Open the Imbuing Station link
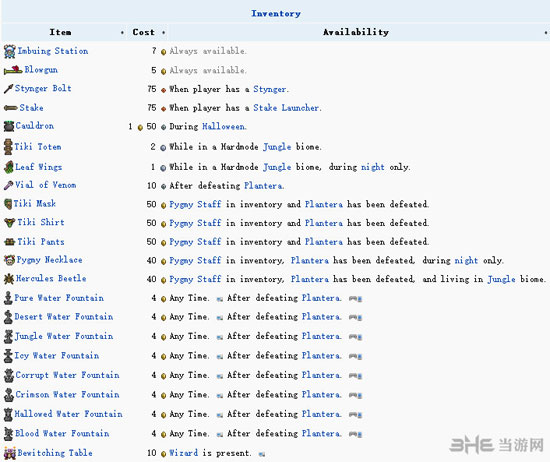 pyautogui.click(x=53, y=51)
